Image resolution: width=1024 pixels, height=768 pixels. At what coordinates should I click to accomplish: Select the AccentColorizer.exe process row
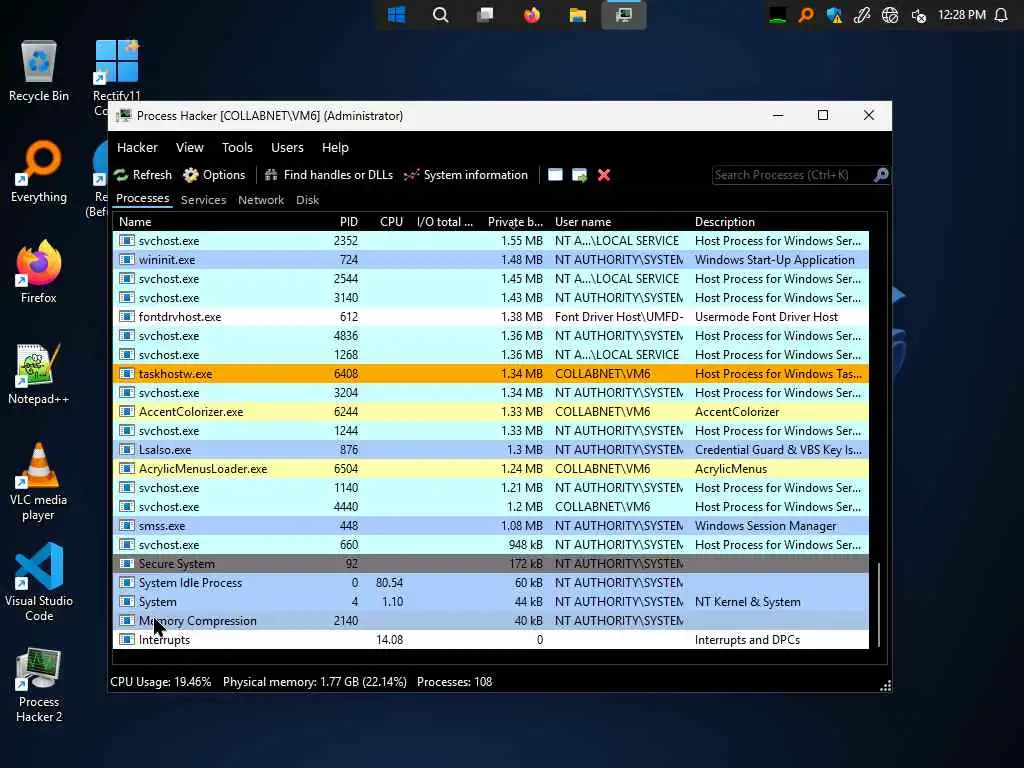pos(490,412)
